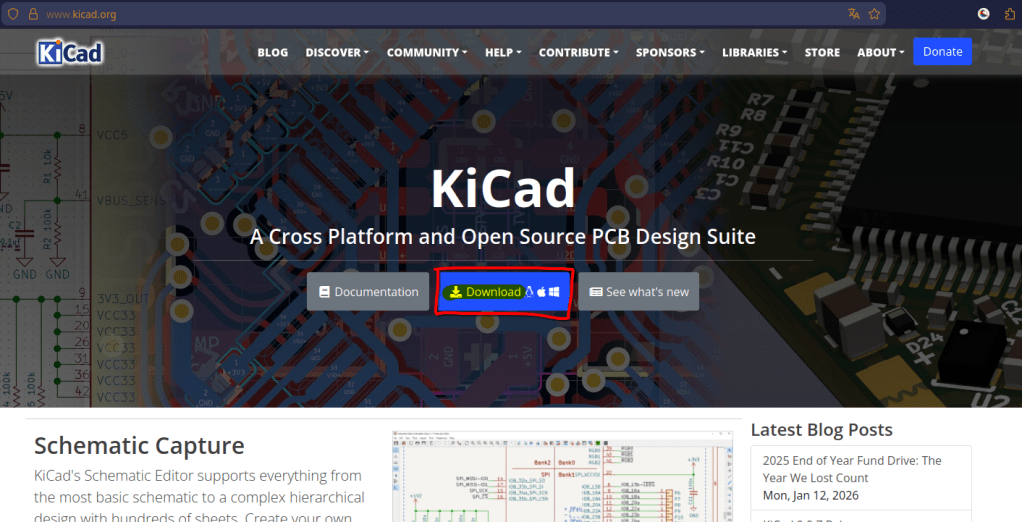Screen dimensions: 1022x522
Task: Expand the Community dropdown menu
Action: pos(427,52)
